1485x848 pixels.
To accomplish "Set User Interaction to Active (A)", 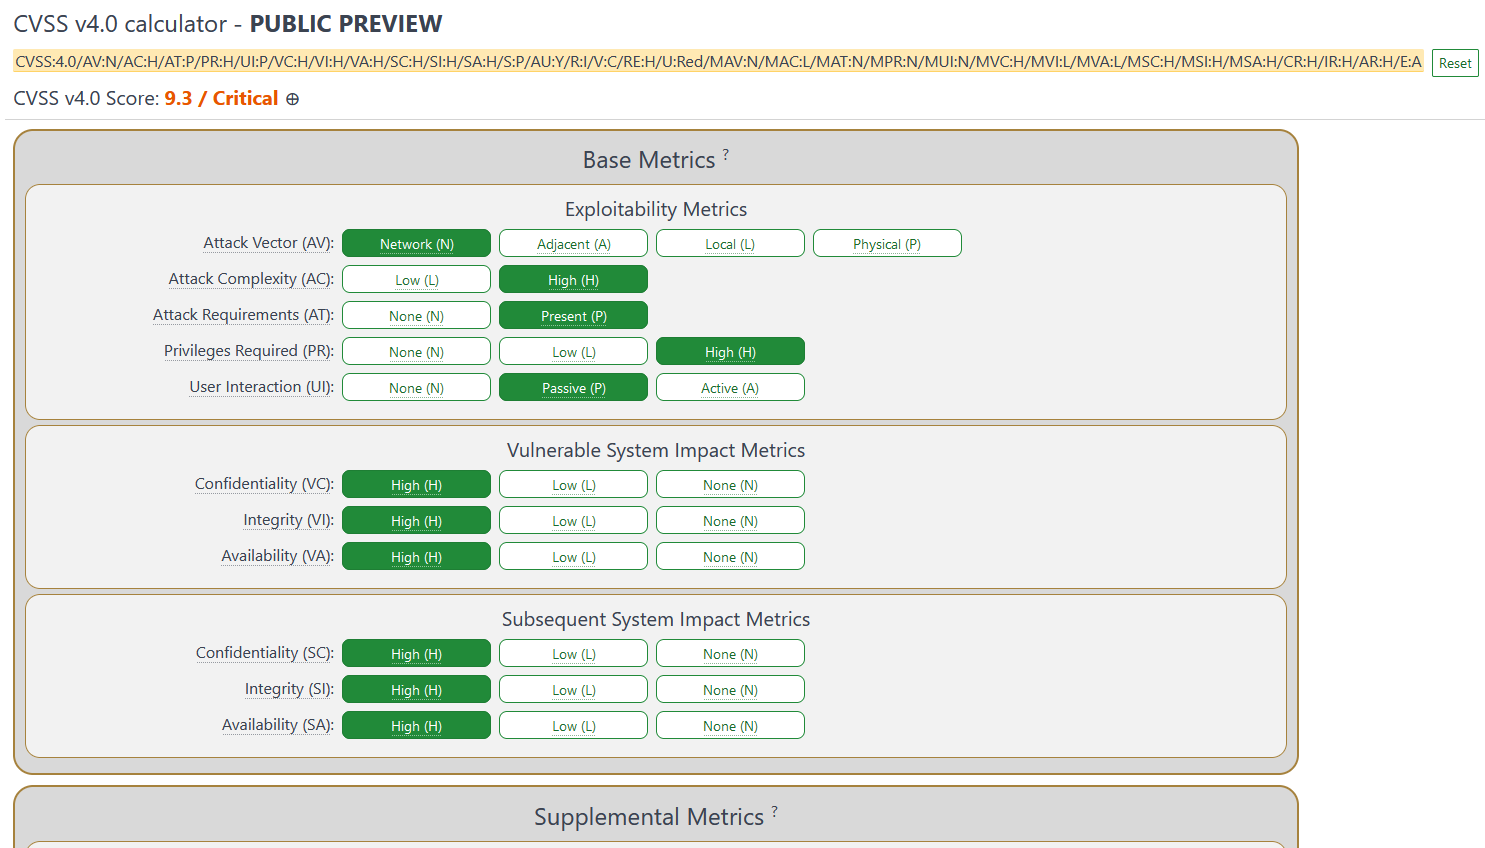I will pyautogui.click(x=730, y=388).
